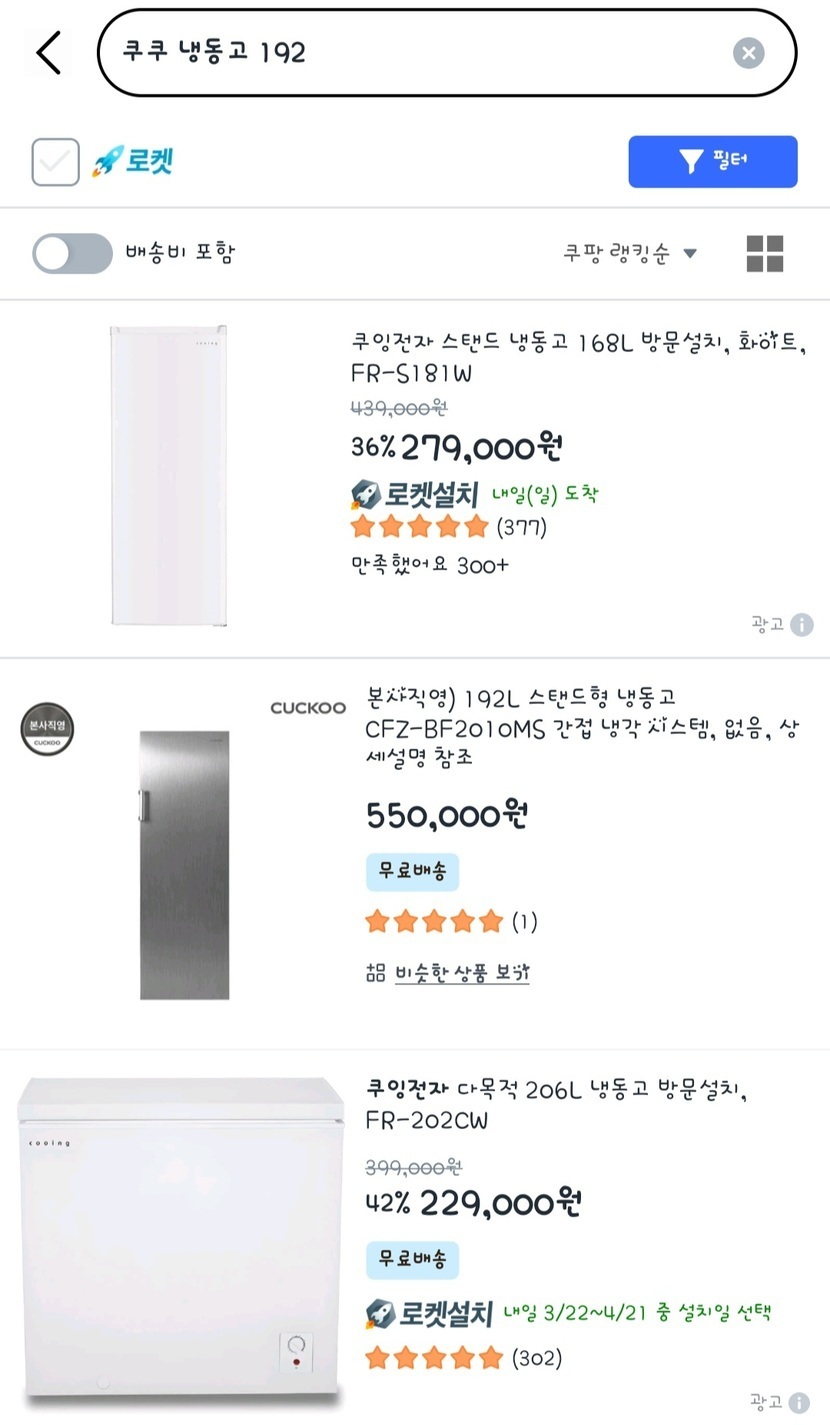This screenshot has width=830, height=1425.
Task: Open the Coupang ranking sort dropdown
Action: 630,254
